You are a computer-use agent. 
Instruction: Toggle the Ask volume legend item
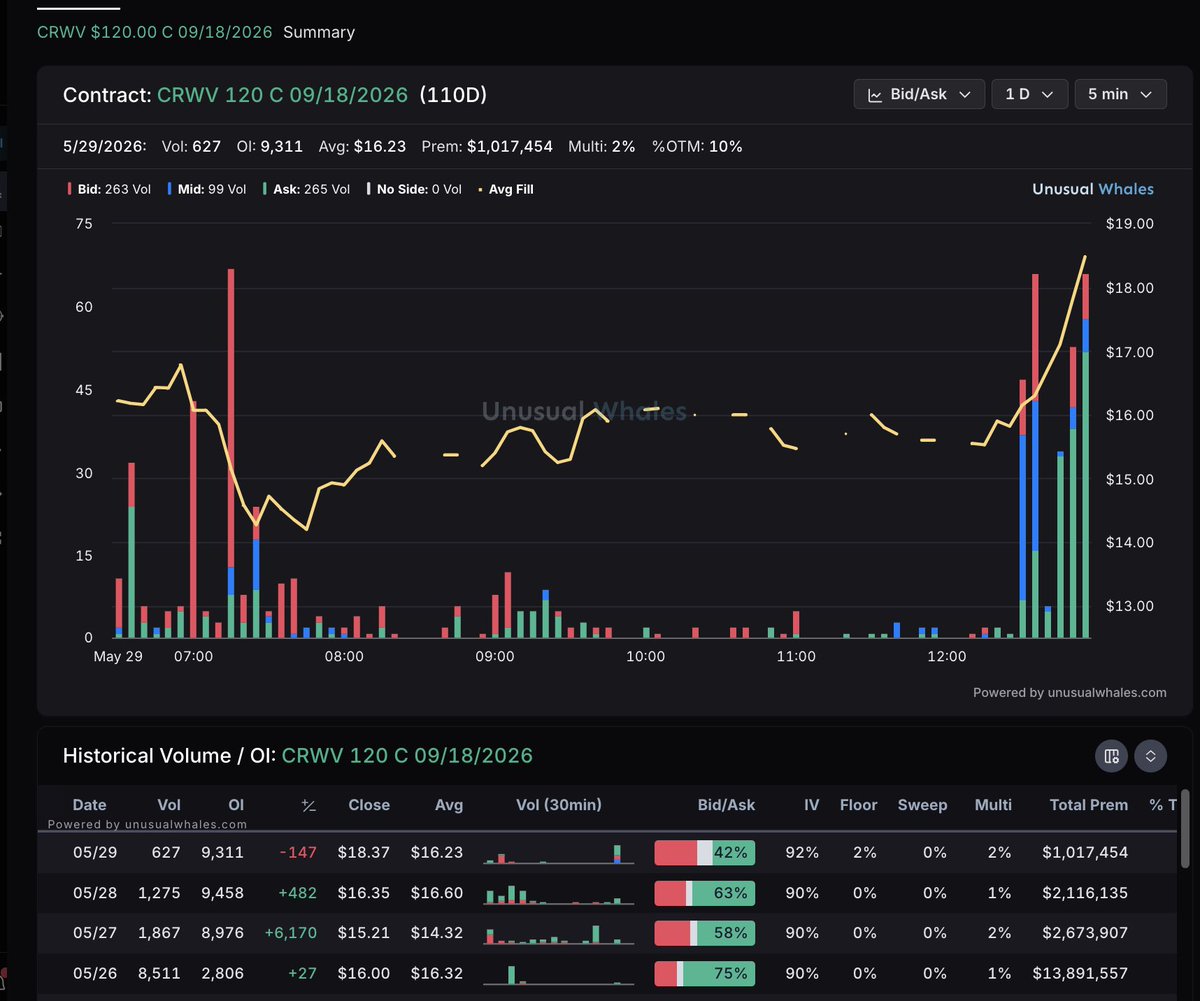coord(305,189)
